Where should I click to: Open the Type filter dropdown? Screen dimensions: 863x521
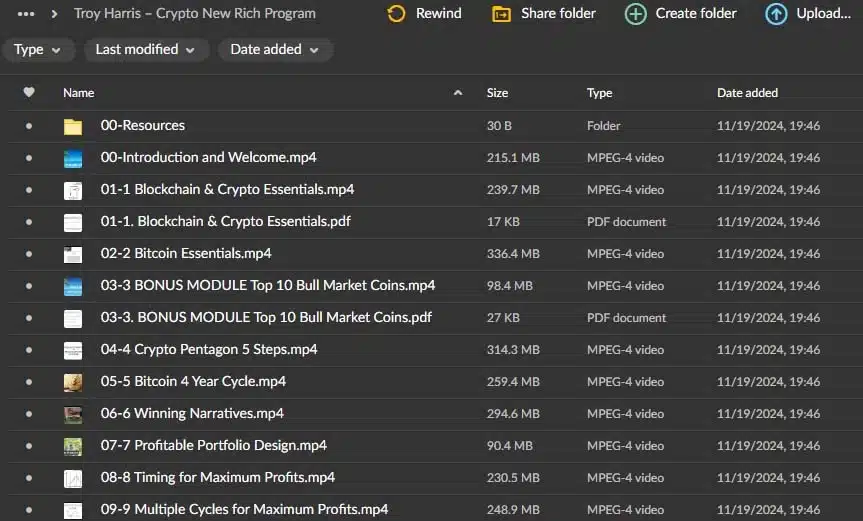[x=37, y=50]
